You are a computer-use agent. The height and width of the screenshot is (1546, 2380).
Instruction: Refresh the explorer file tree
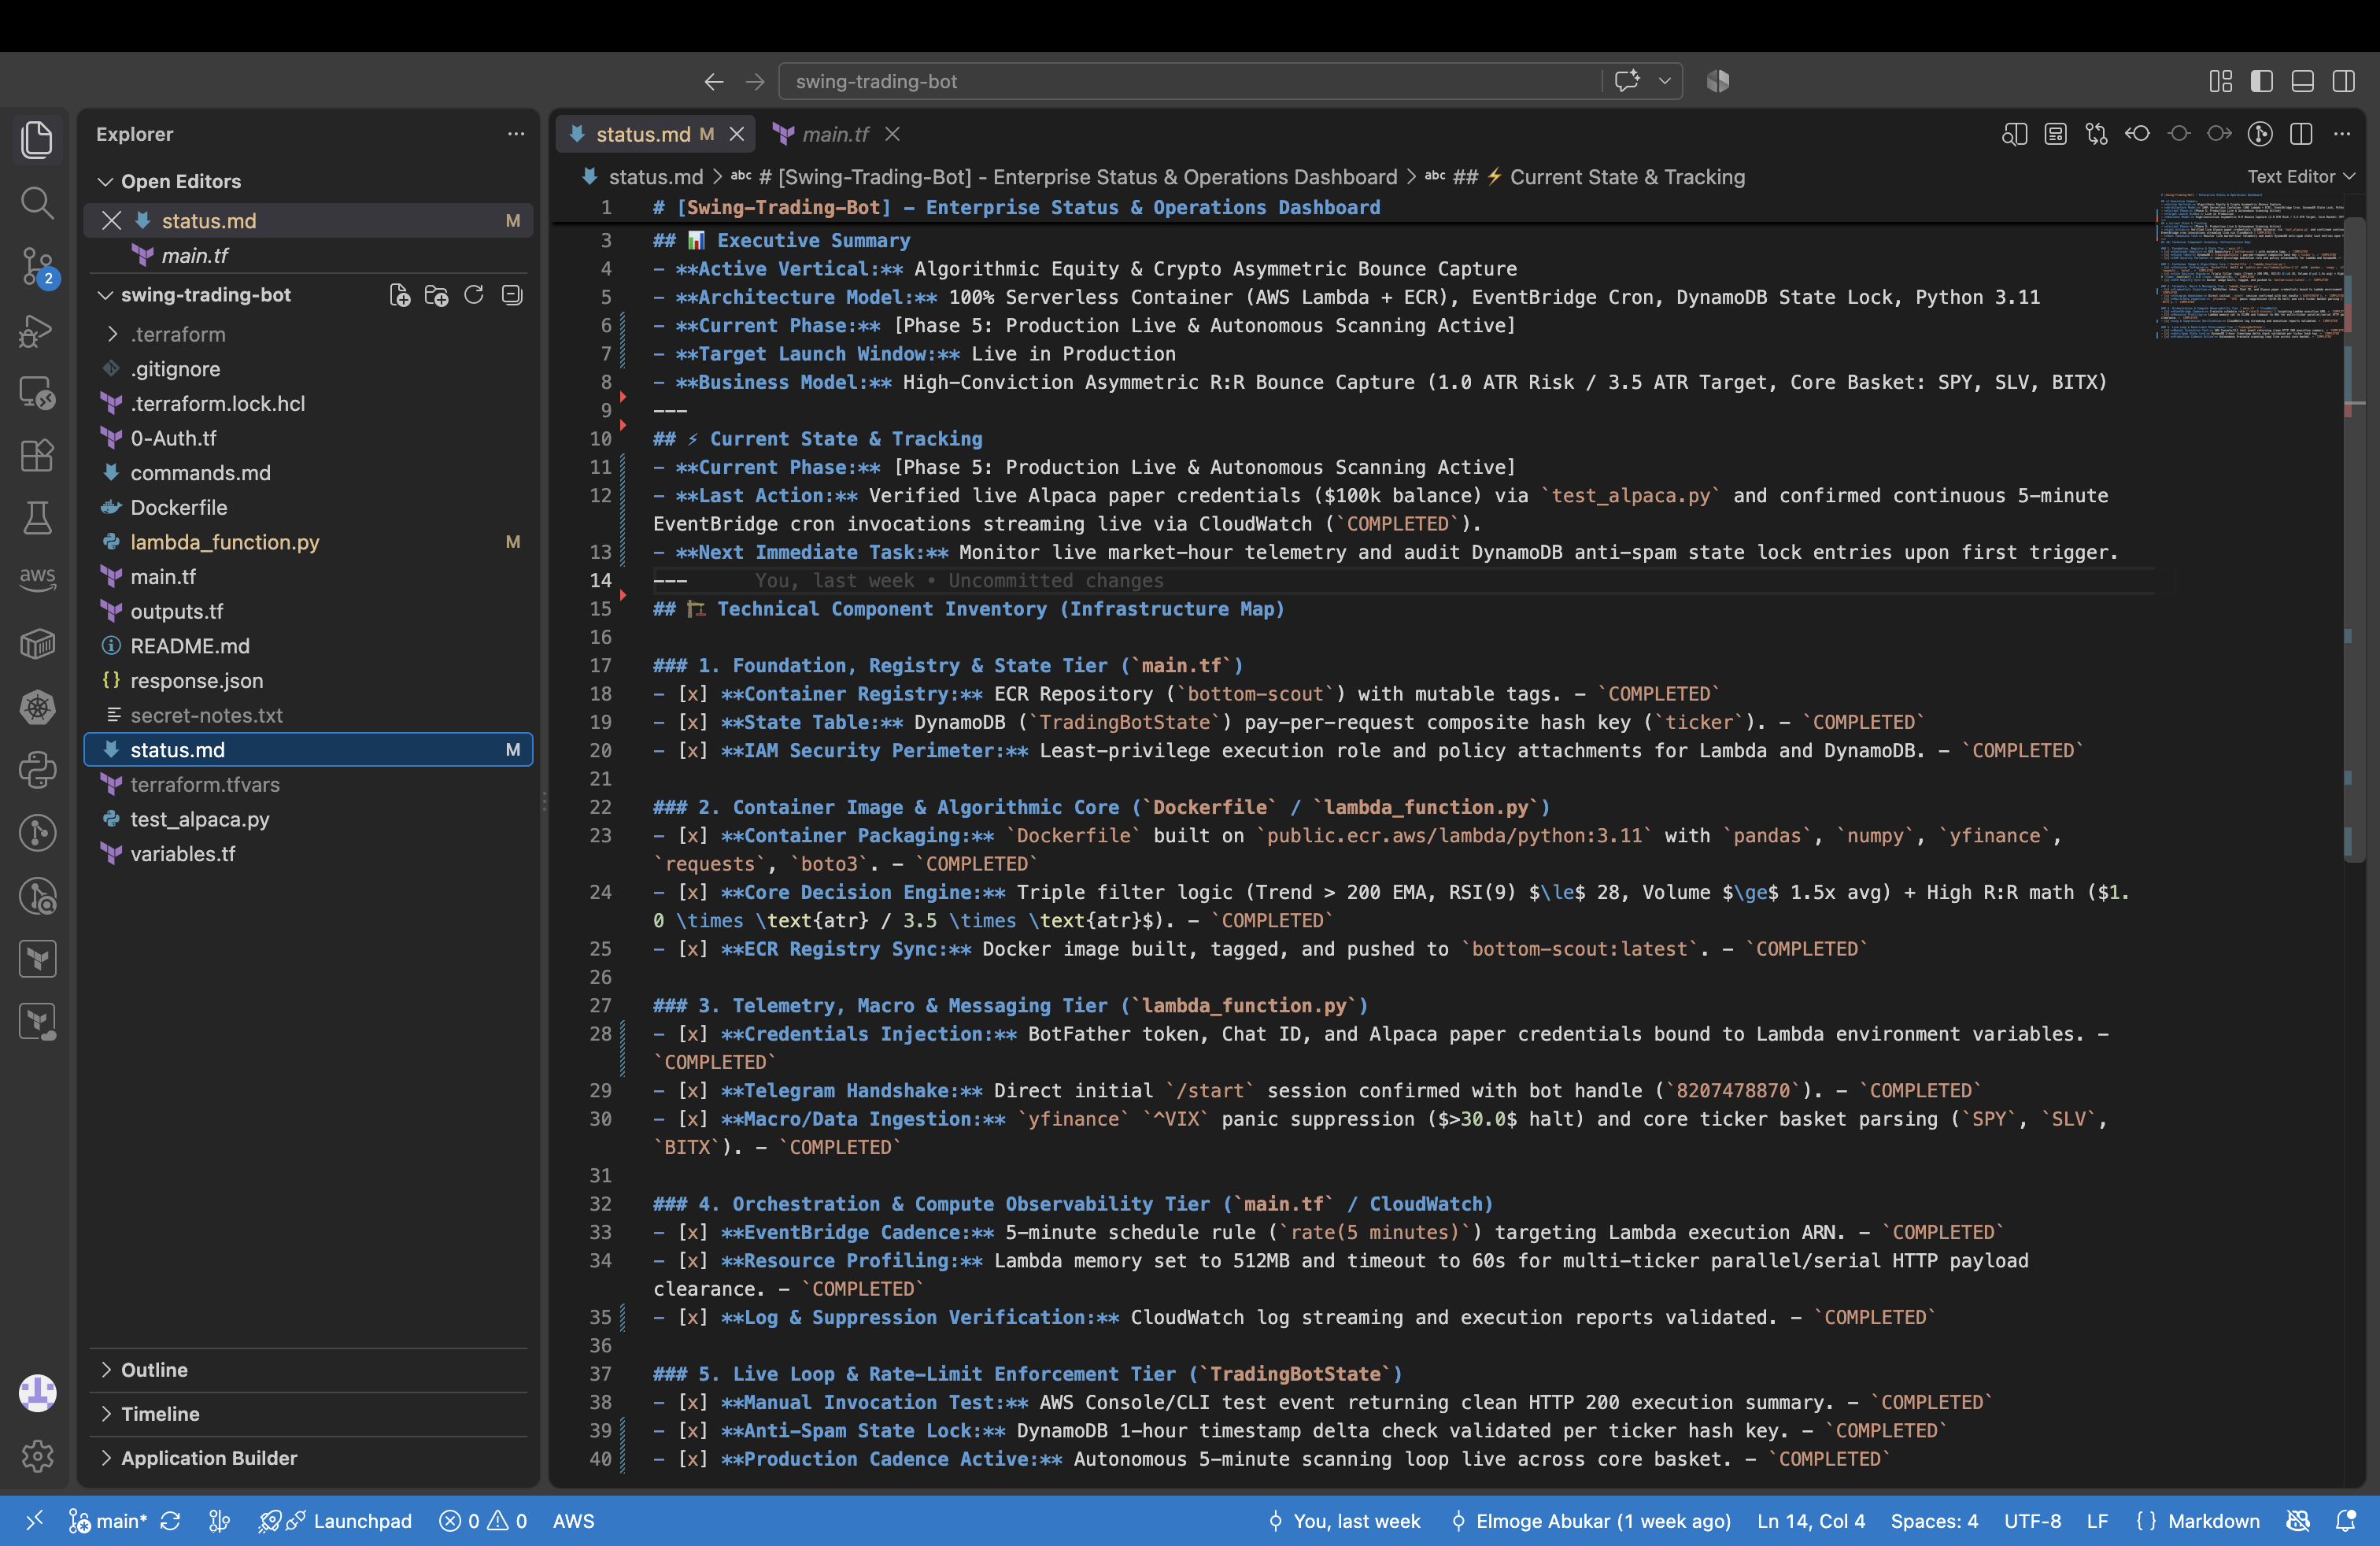(x=474, y=295)
